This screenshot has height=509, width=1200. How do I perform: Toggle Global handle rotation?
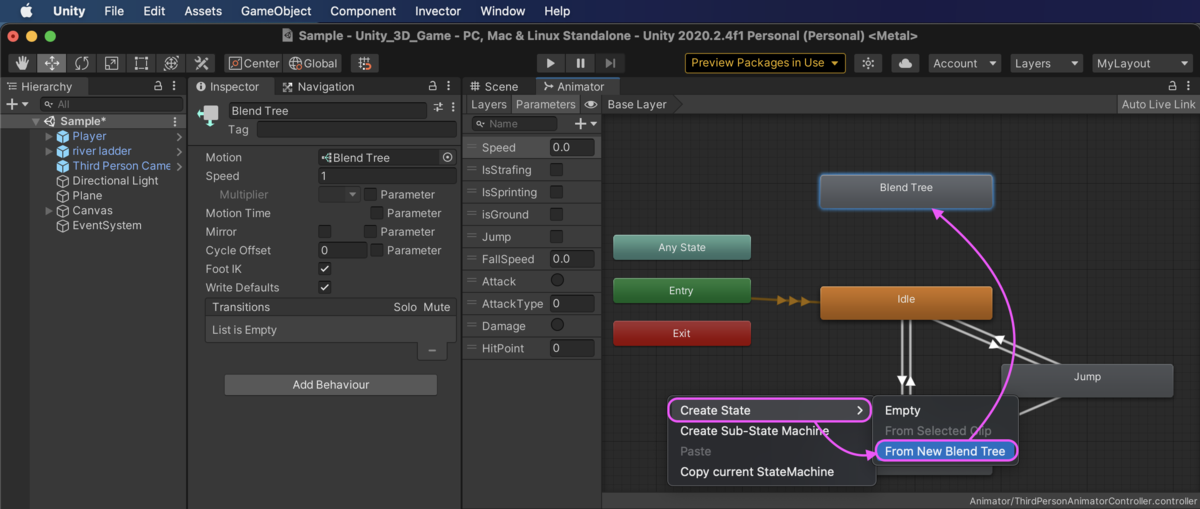click(313, 63)
